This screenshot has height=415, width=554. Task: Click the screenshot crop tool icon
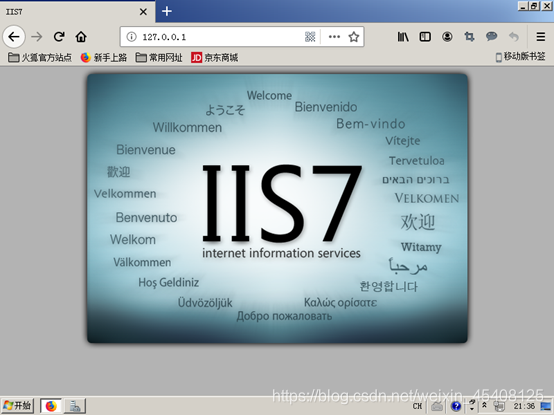tap(469, 37)
